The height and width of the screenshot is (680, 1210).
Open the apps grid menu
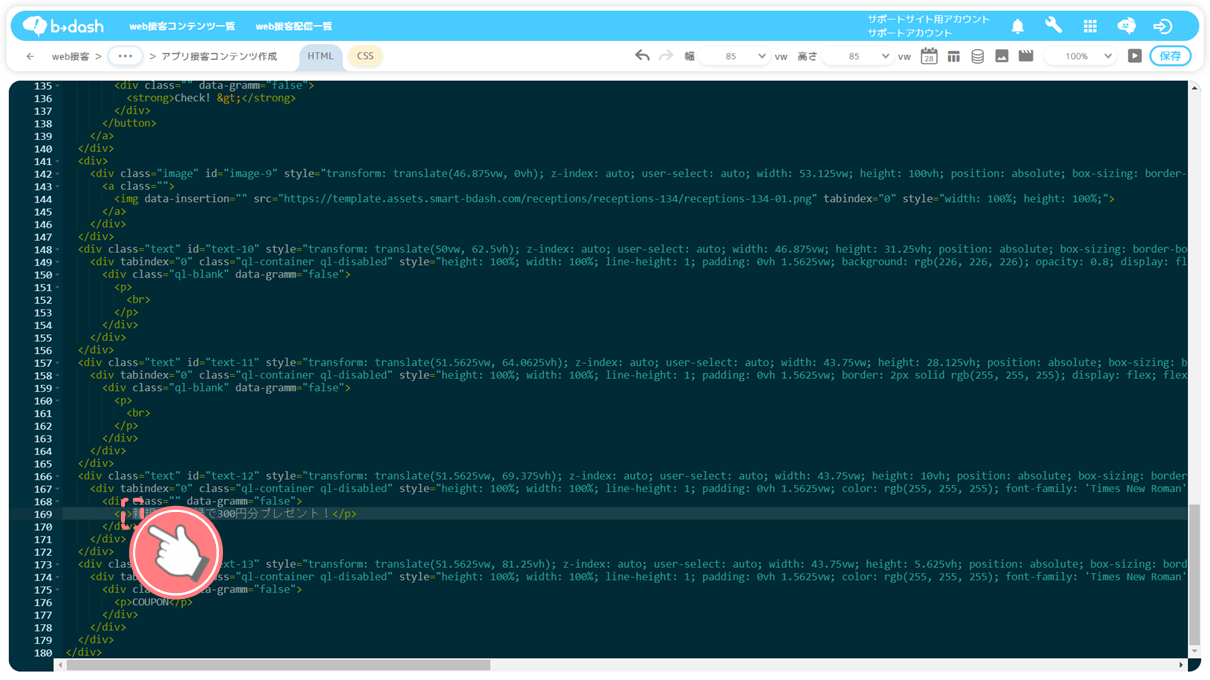click(1090, 26)
